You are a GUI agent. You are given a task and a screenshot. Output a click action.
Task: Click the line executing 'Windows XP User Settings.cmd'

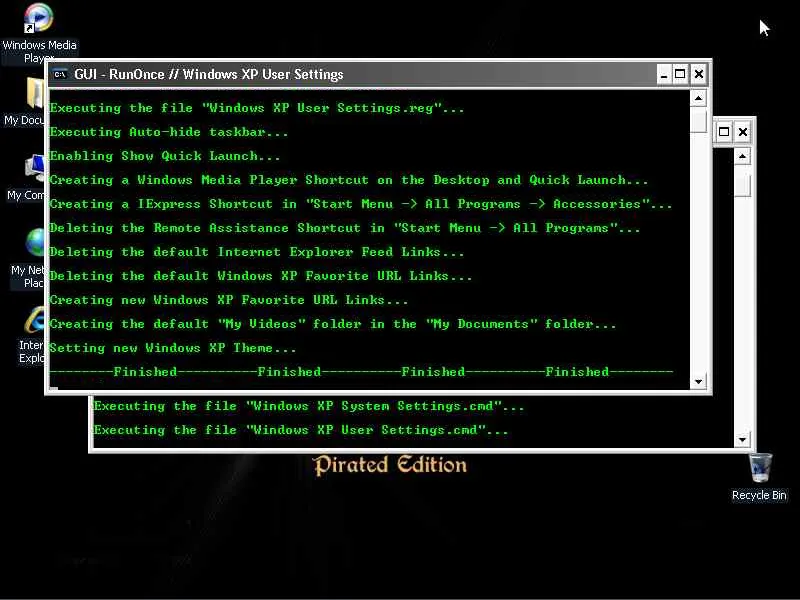301,431
